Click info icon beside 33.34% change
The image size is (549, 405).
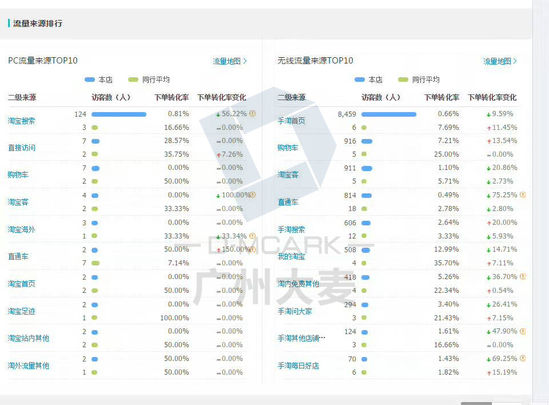pos(252,236)
